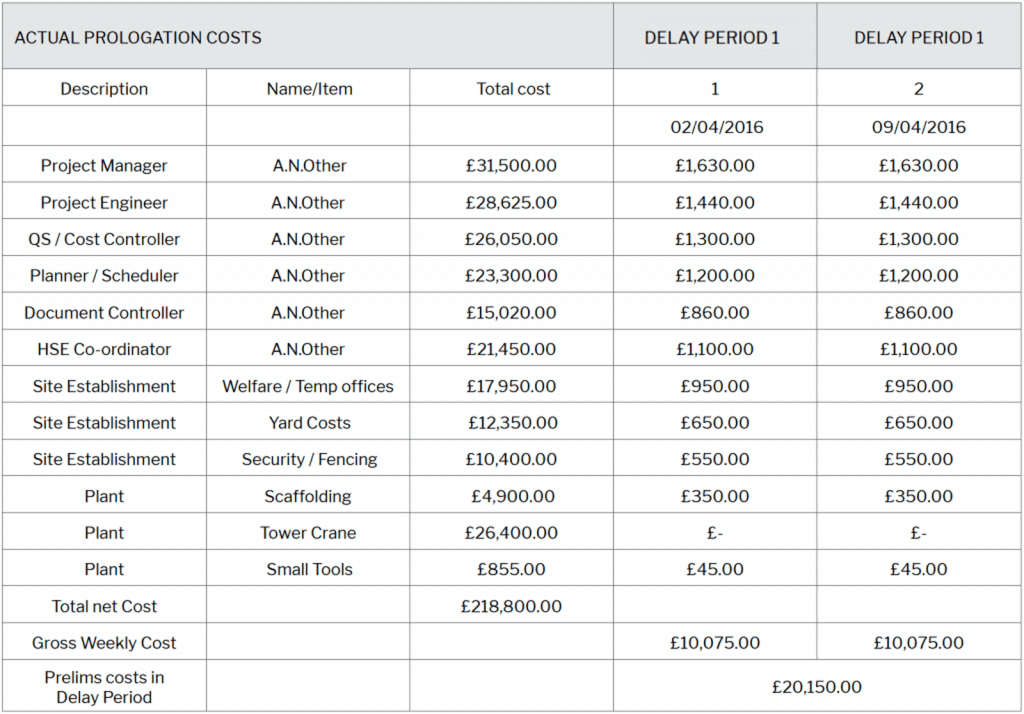The width and height of the screenshot is (1024, 714).
Task: Click the Project Manager row label
Action: click(x=104, y=166)
